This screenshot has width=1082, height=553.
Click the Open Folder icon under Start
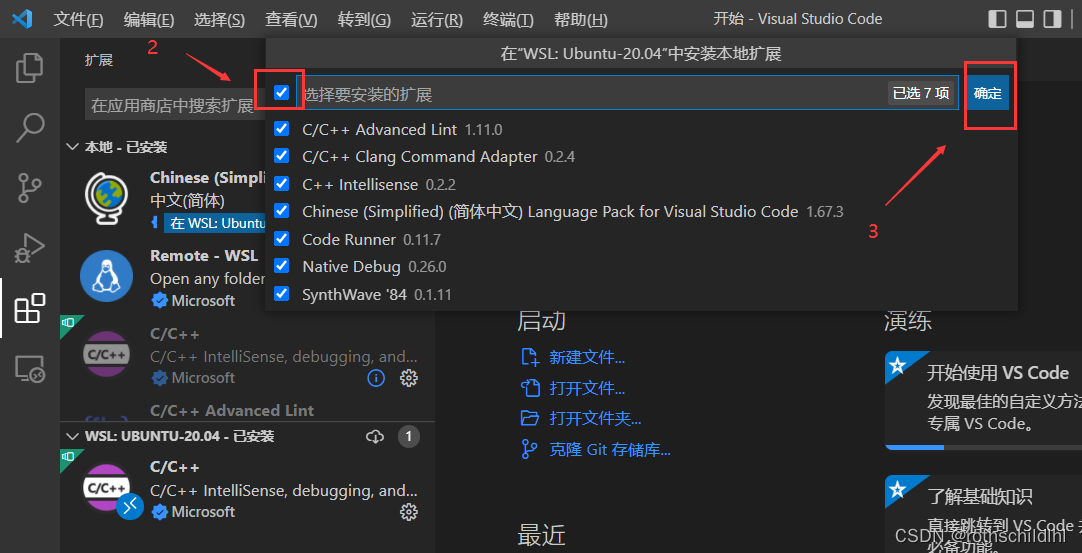click(529, 418)
